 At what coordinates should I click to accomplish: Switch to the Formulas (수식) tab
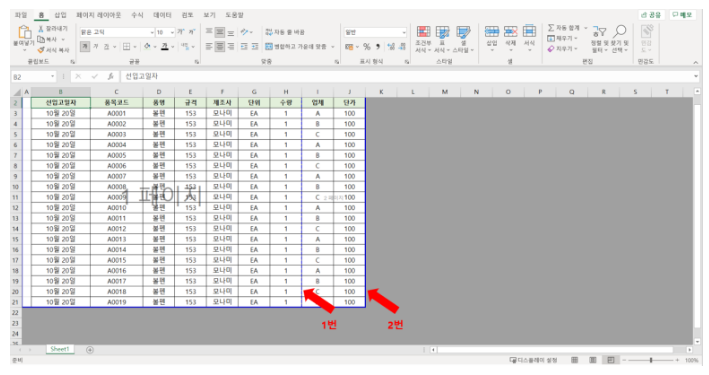click(137, 15)
